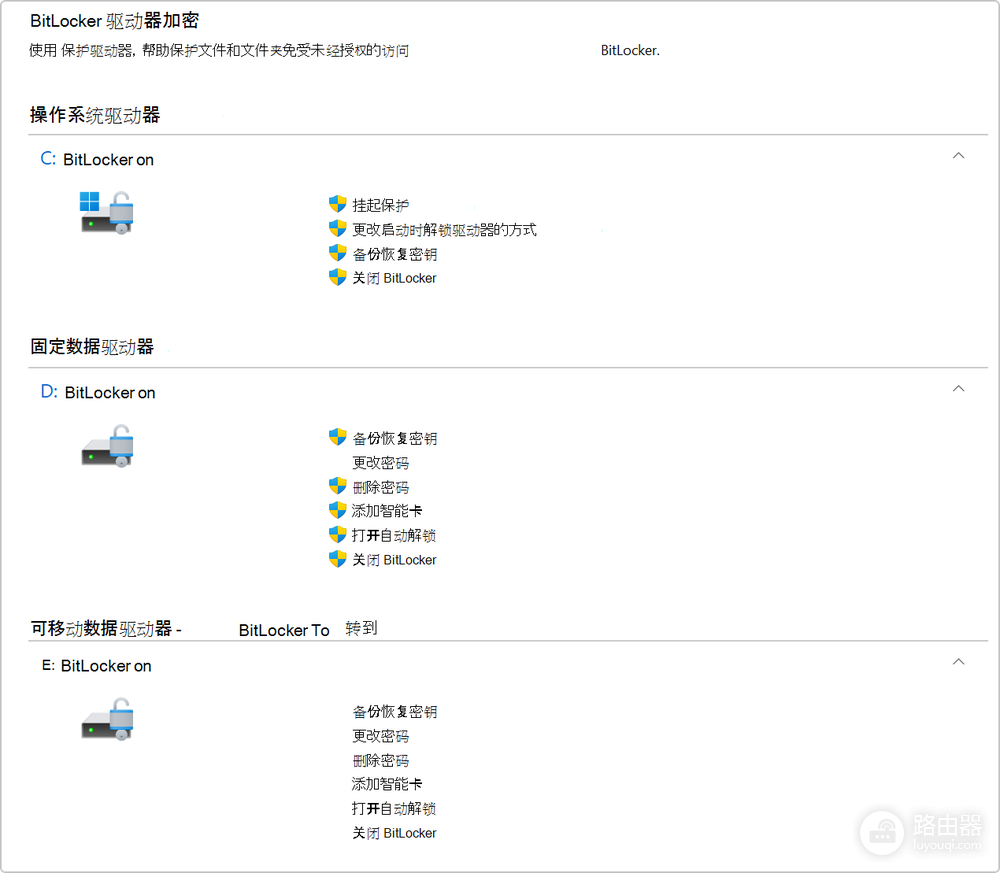
Task: Click shield icon beside C: 备份恢复密钥
Action: click(337, 253)
